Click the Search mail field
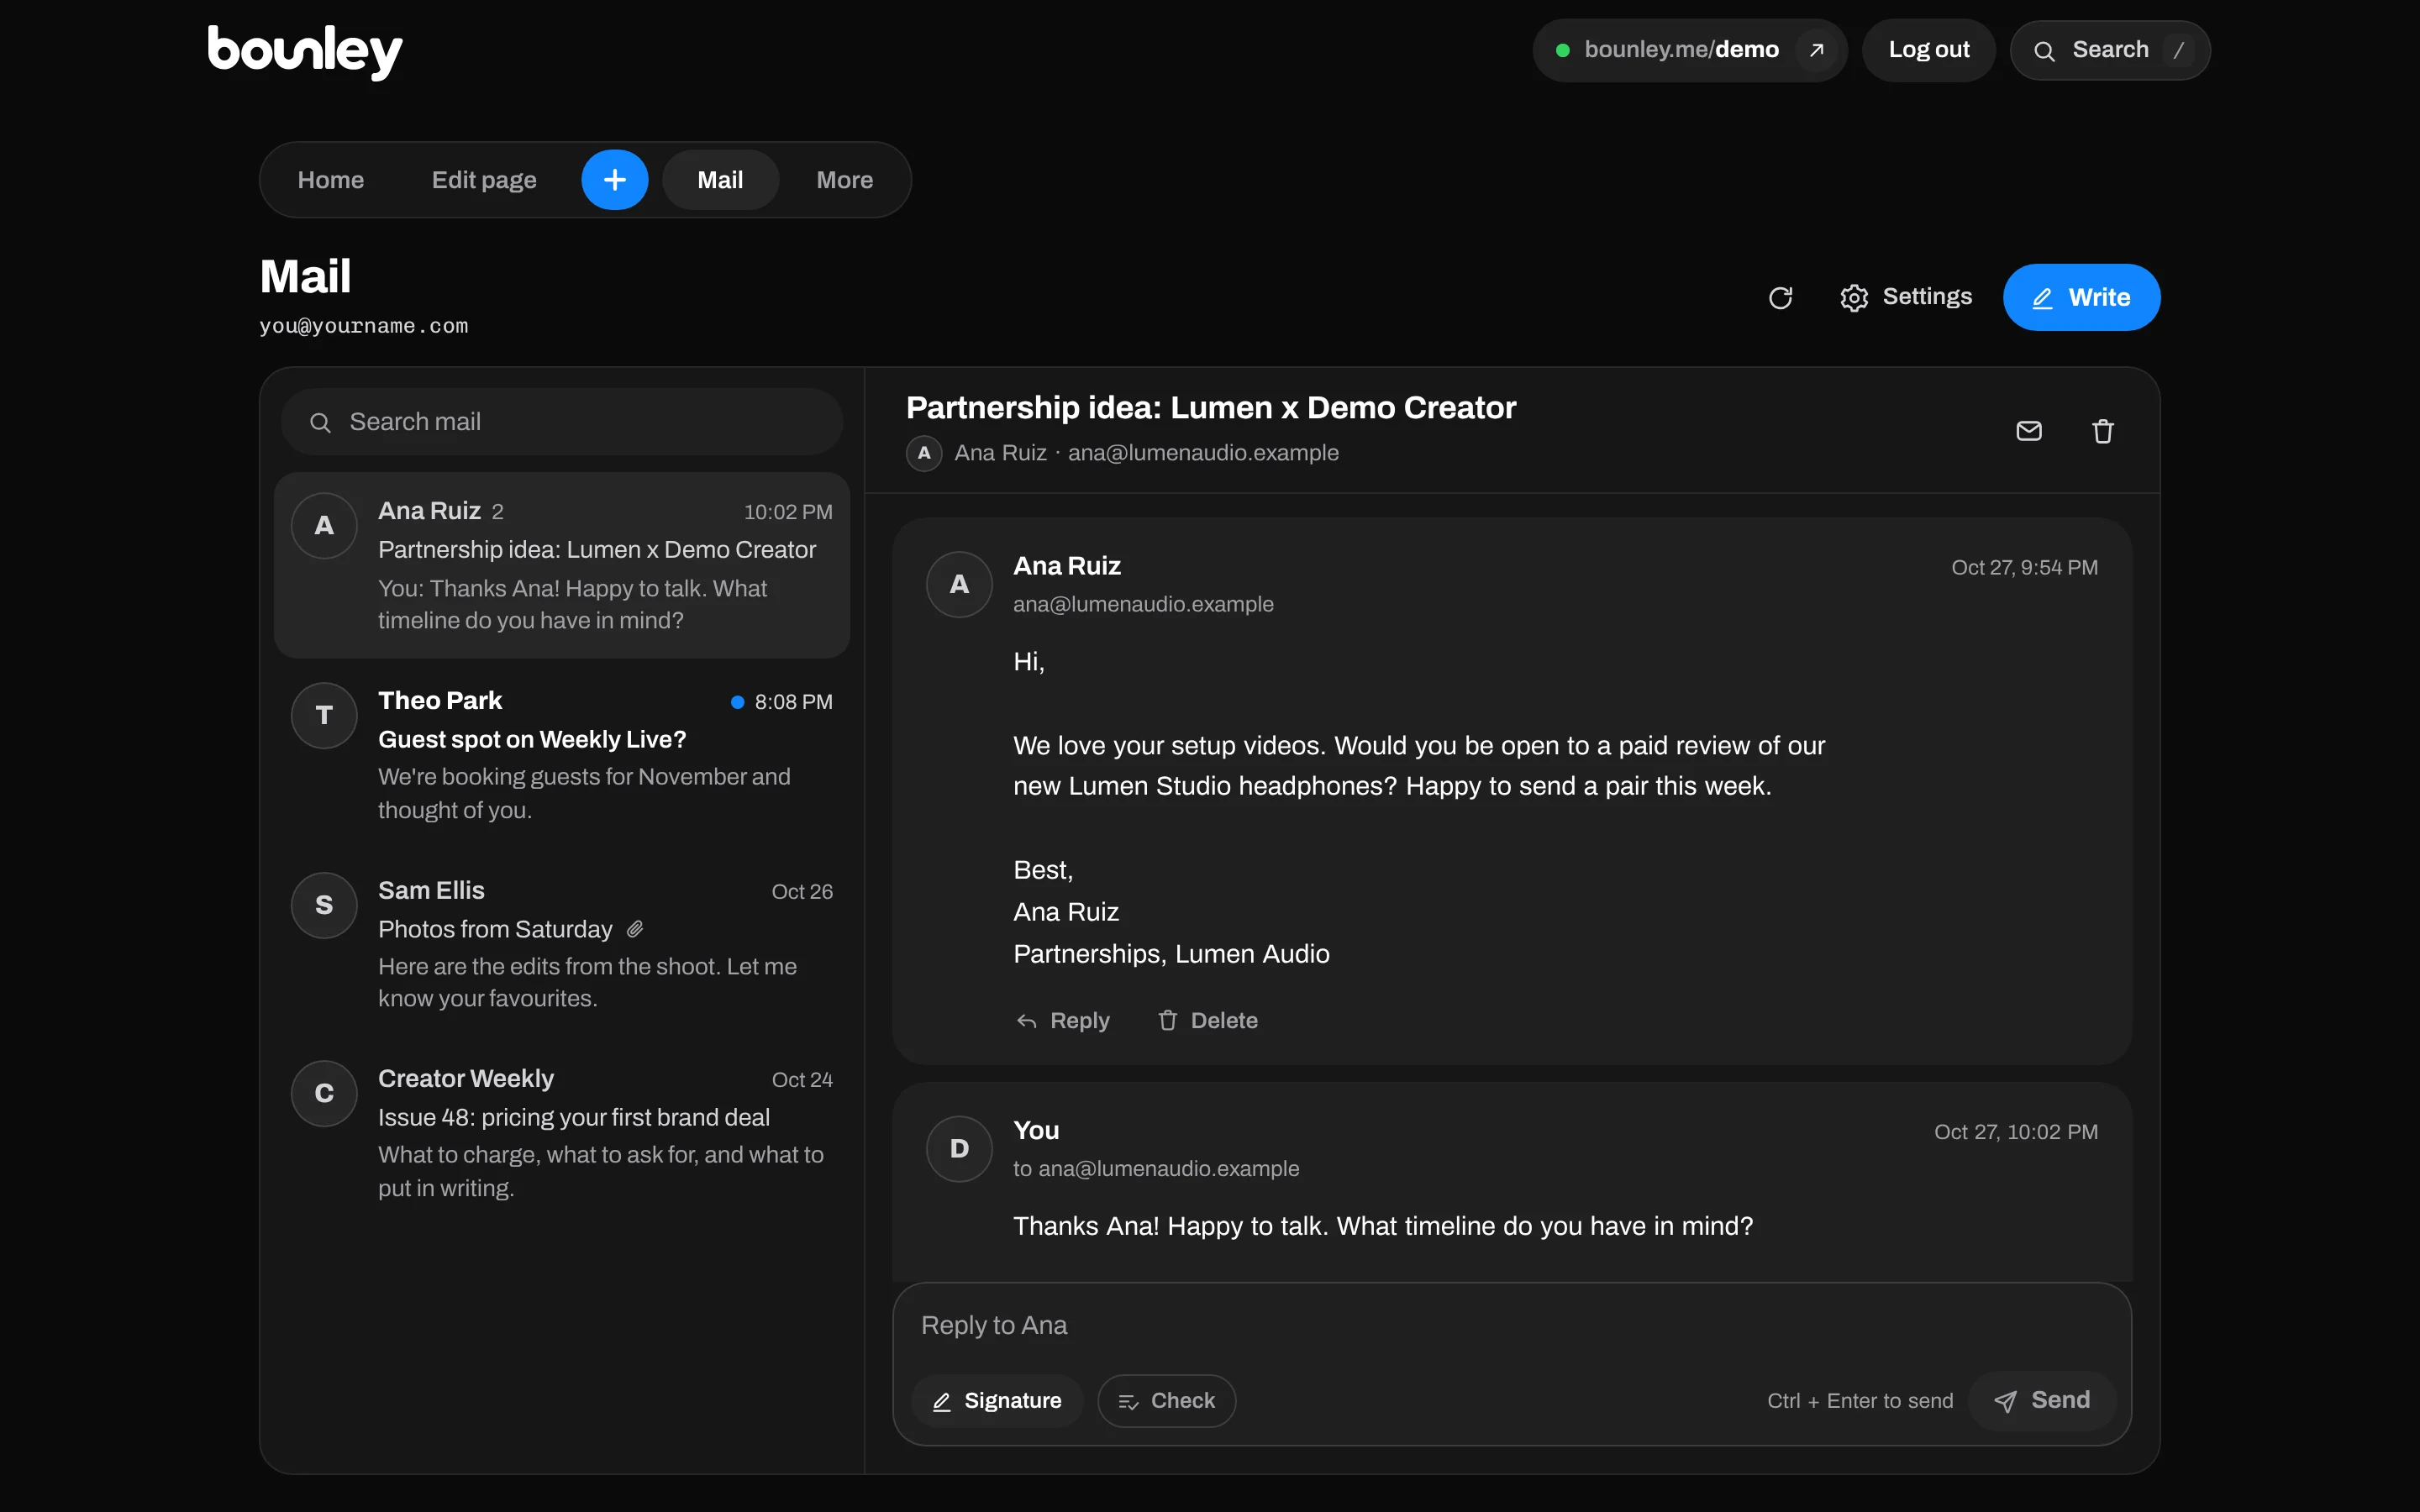The width and height of the screenshot is (2420, 1512). point(562,422)
